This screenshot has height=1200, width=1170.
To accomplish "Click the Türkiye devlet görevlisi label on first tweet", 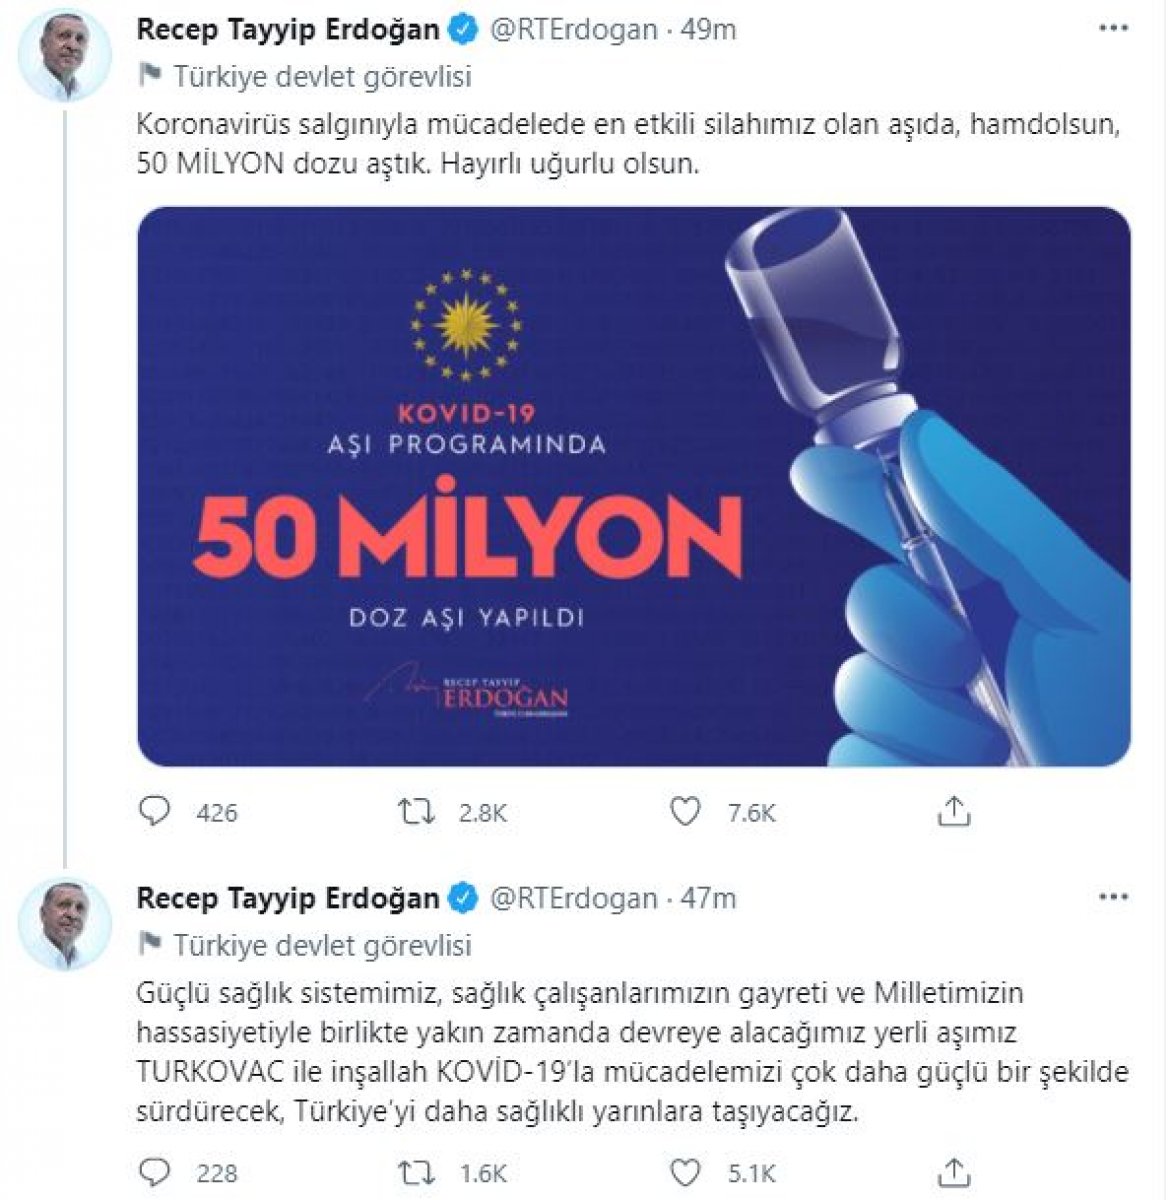I will [x=322, y=76].
